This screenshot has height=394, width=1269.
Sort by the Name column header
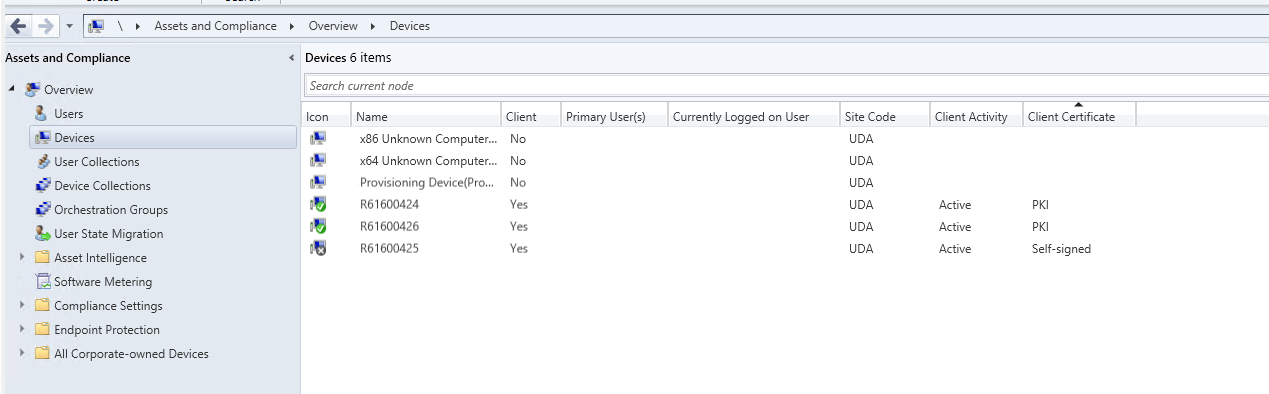[x=426, y=117]
